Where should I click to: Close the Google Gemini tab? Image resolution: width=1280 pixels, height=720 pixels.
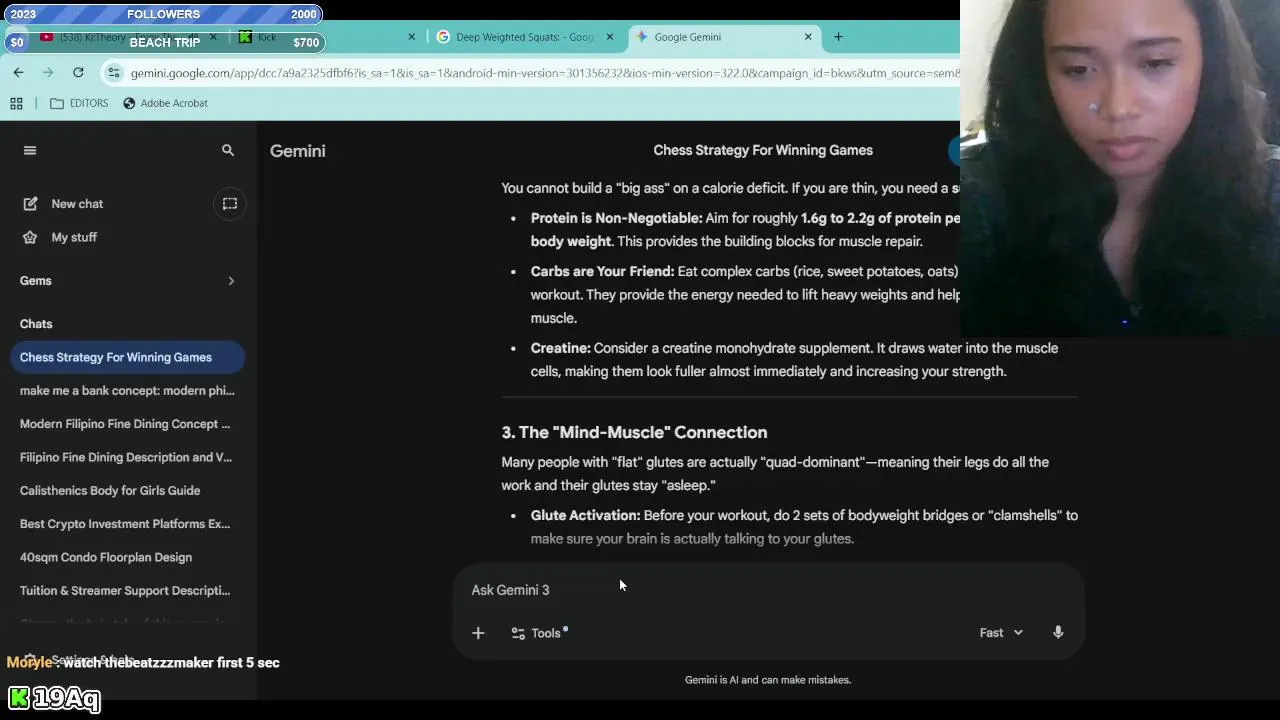click(808, 37)
